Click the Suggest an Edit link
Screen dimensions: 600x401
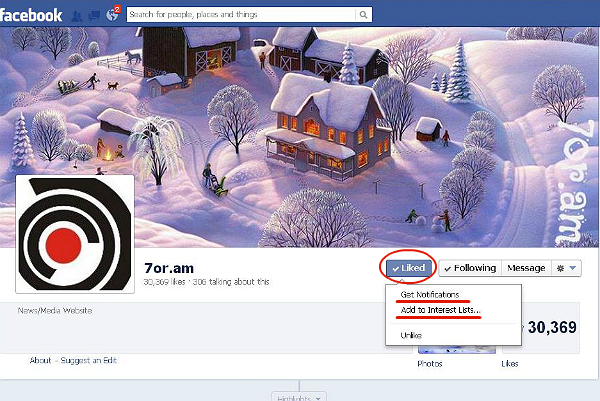point(88,360)
